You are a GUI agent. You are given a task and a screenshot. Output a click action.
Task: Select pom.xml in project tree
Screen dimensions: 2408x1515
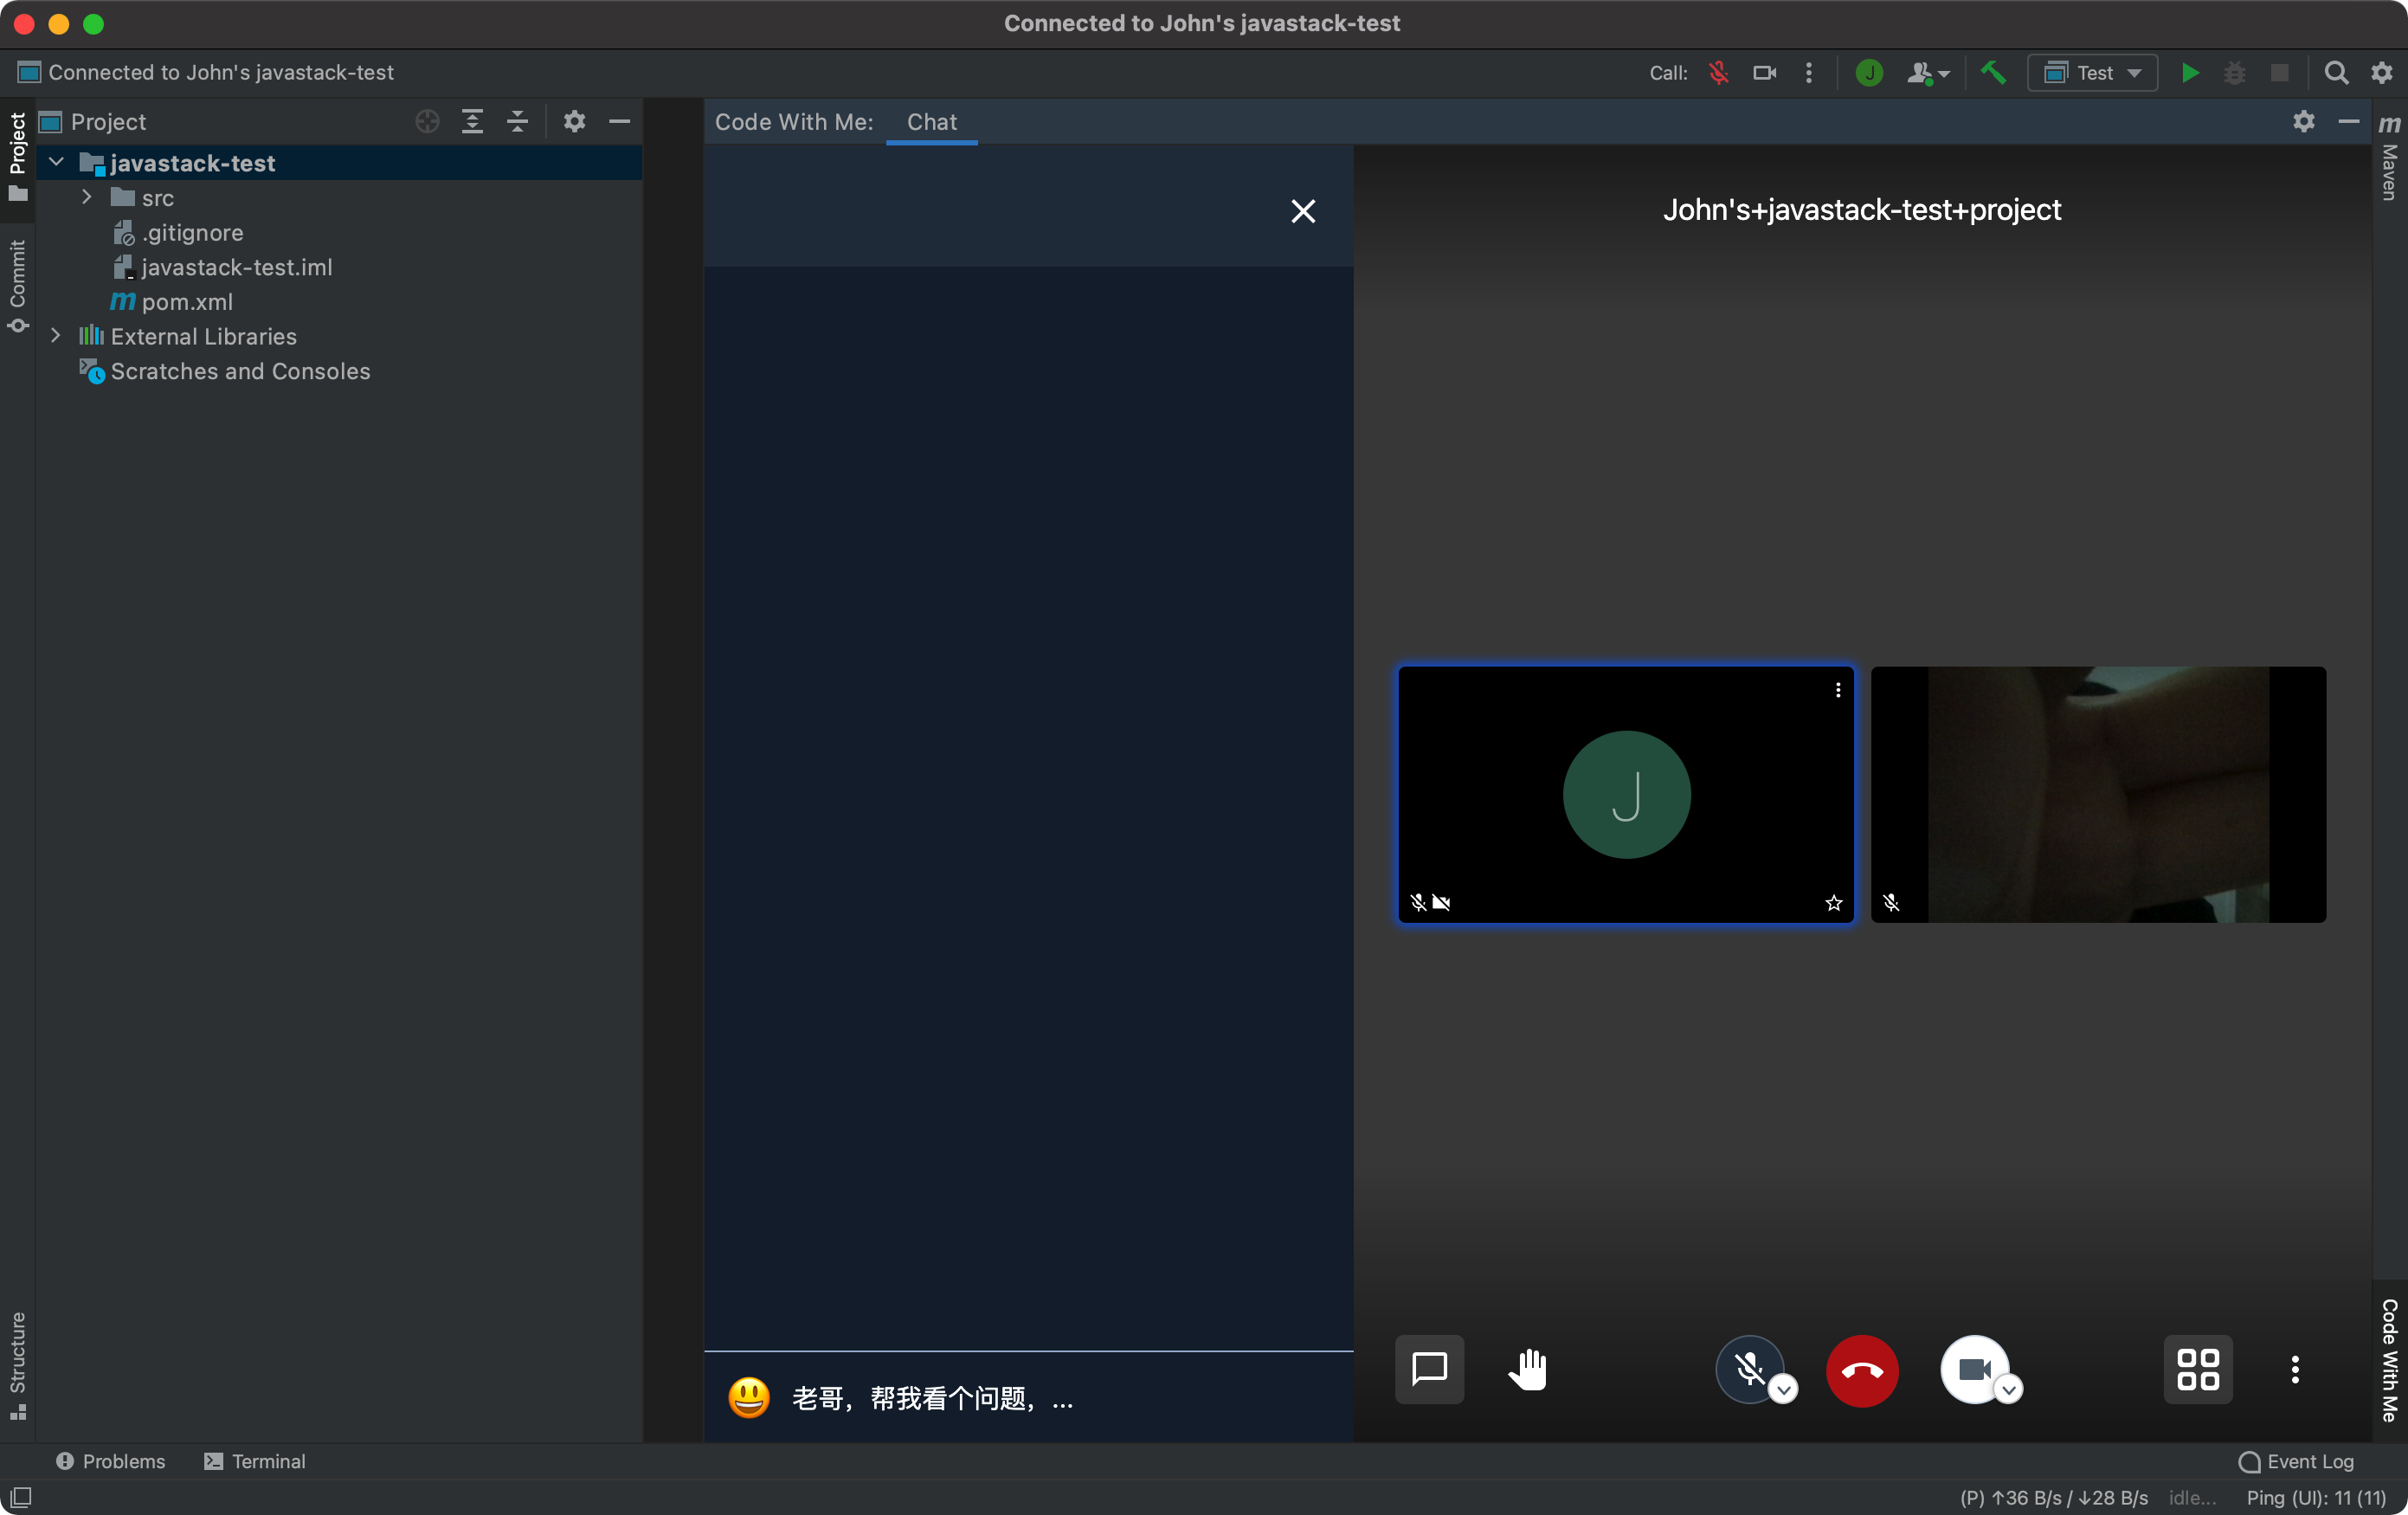186,302
